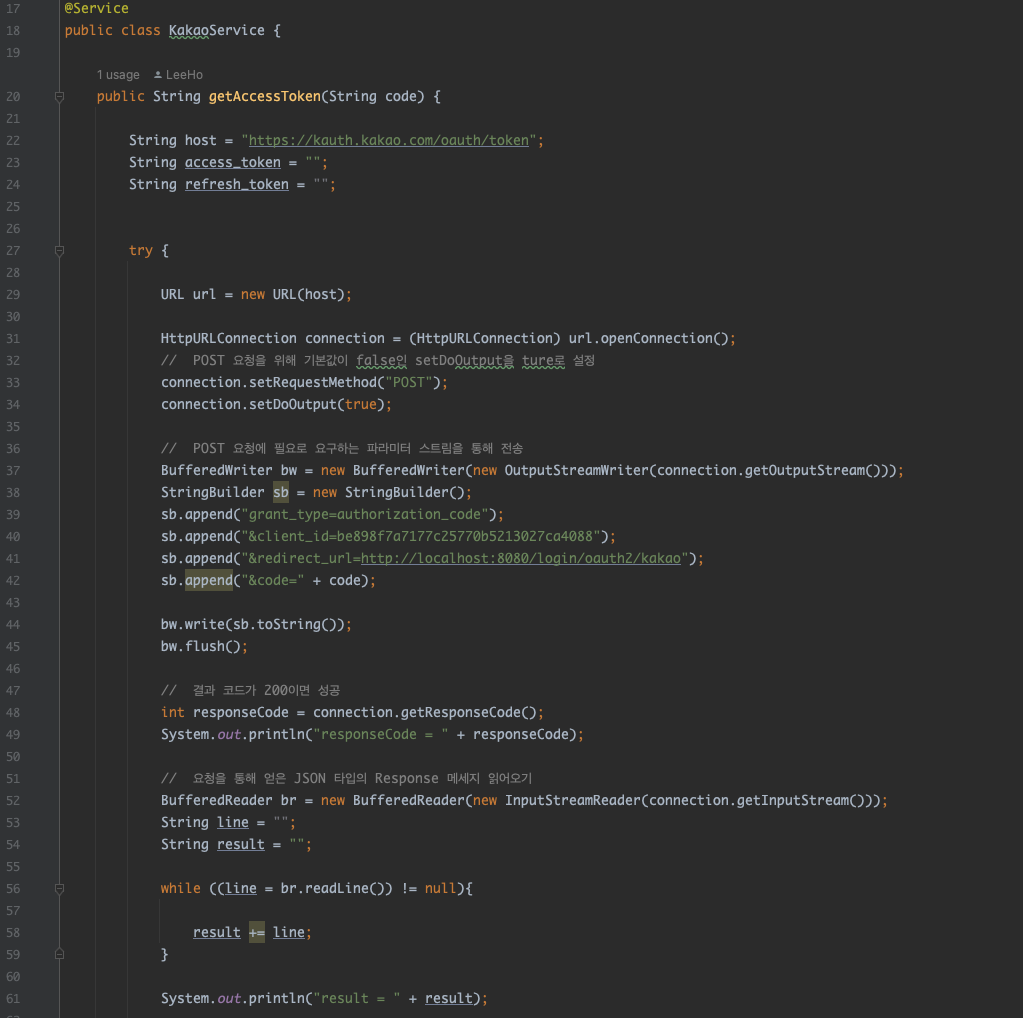Collapse the try block fold marker
This screenshot has width=1023, height=1018.
59,251
